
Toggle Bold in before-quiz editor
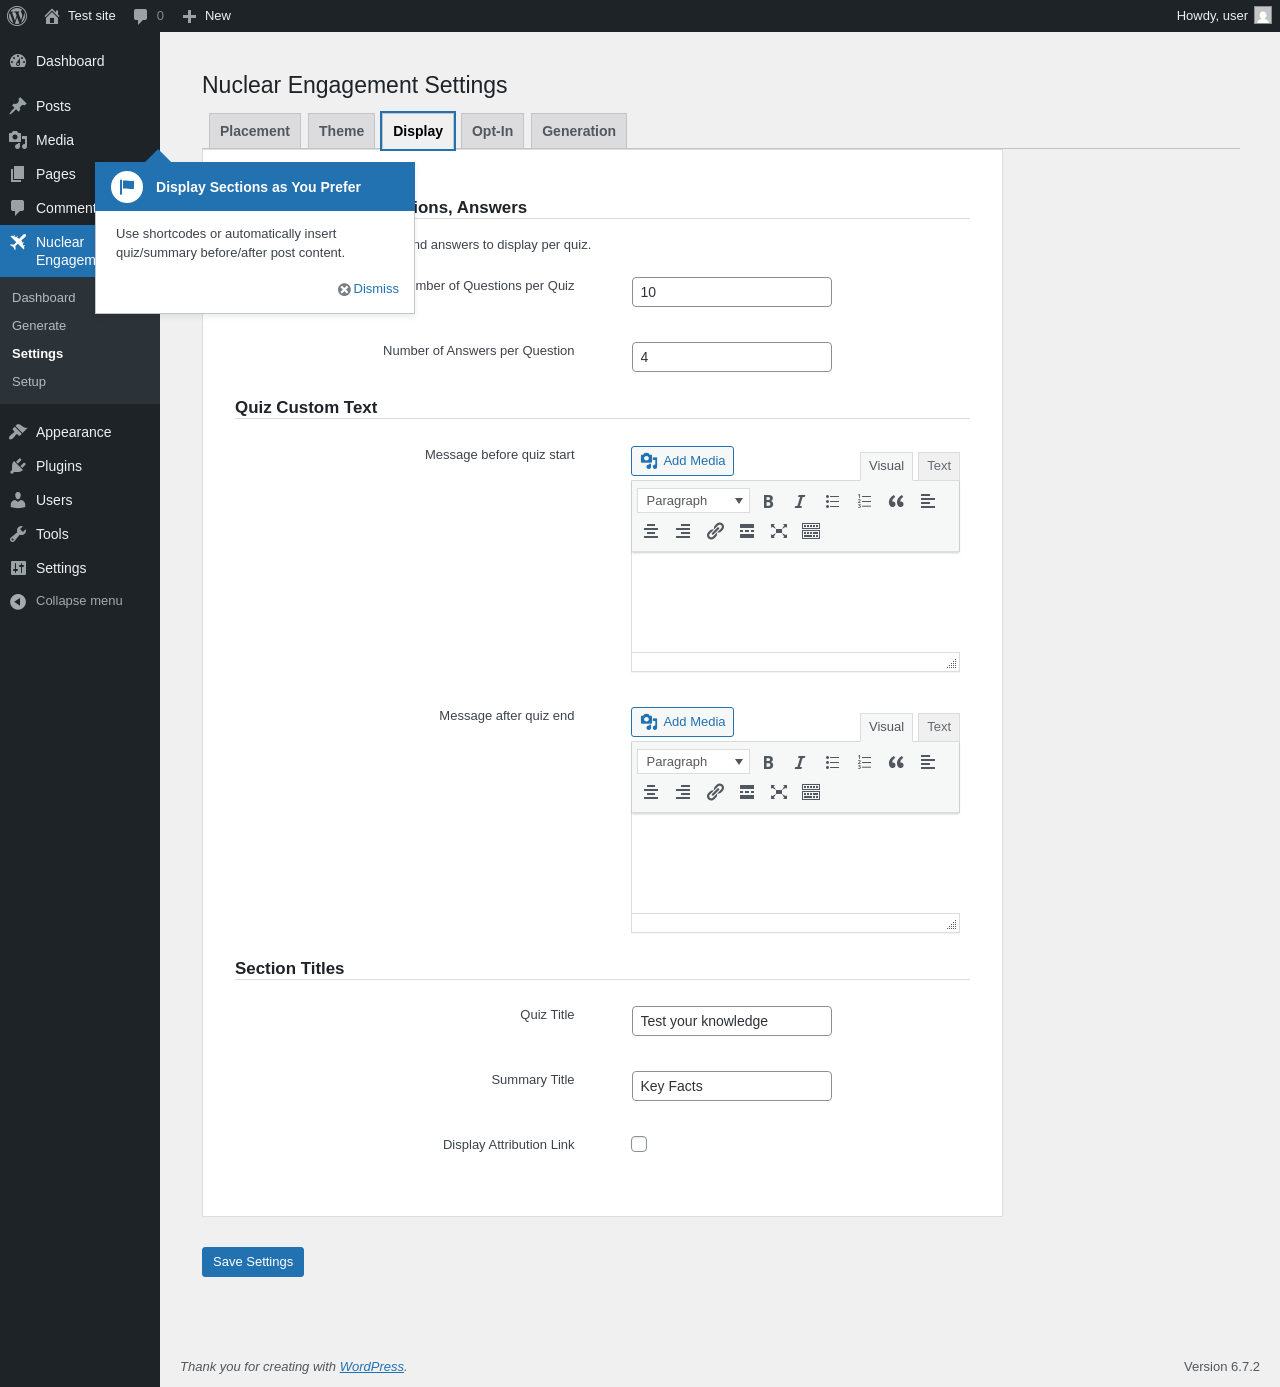[x=768, y=501]
